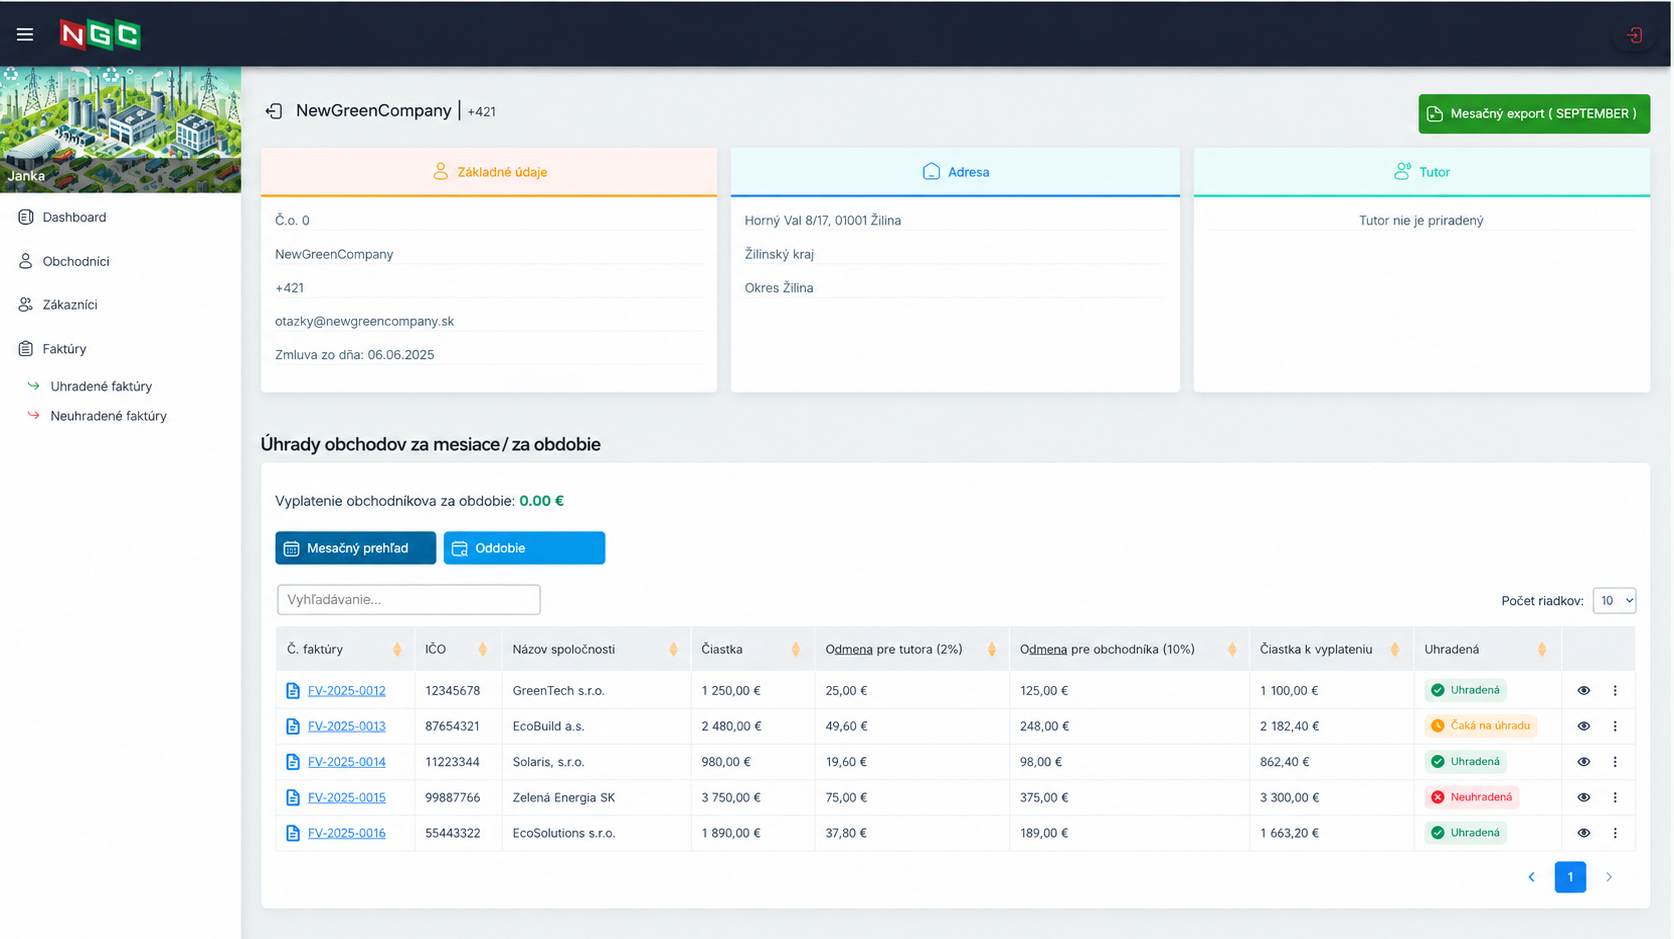View invoice FV-2025-0012 via eye icon

coord(1584,691)
